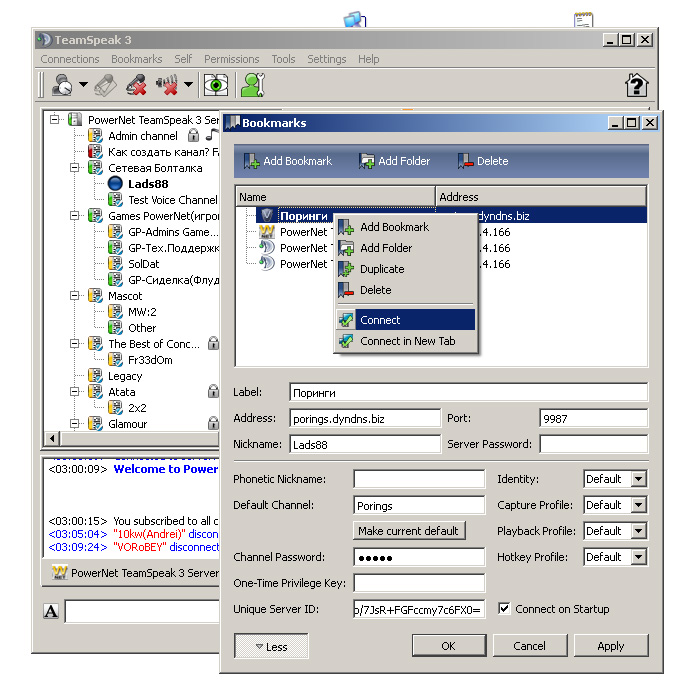This screenshot has height=700, width=700.
Task: Choose Add Bookmark from the context menu
Action: point(405,227)
